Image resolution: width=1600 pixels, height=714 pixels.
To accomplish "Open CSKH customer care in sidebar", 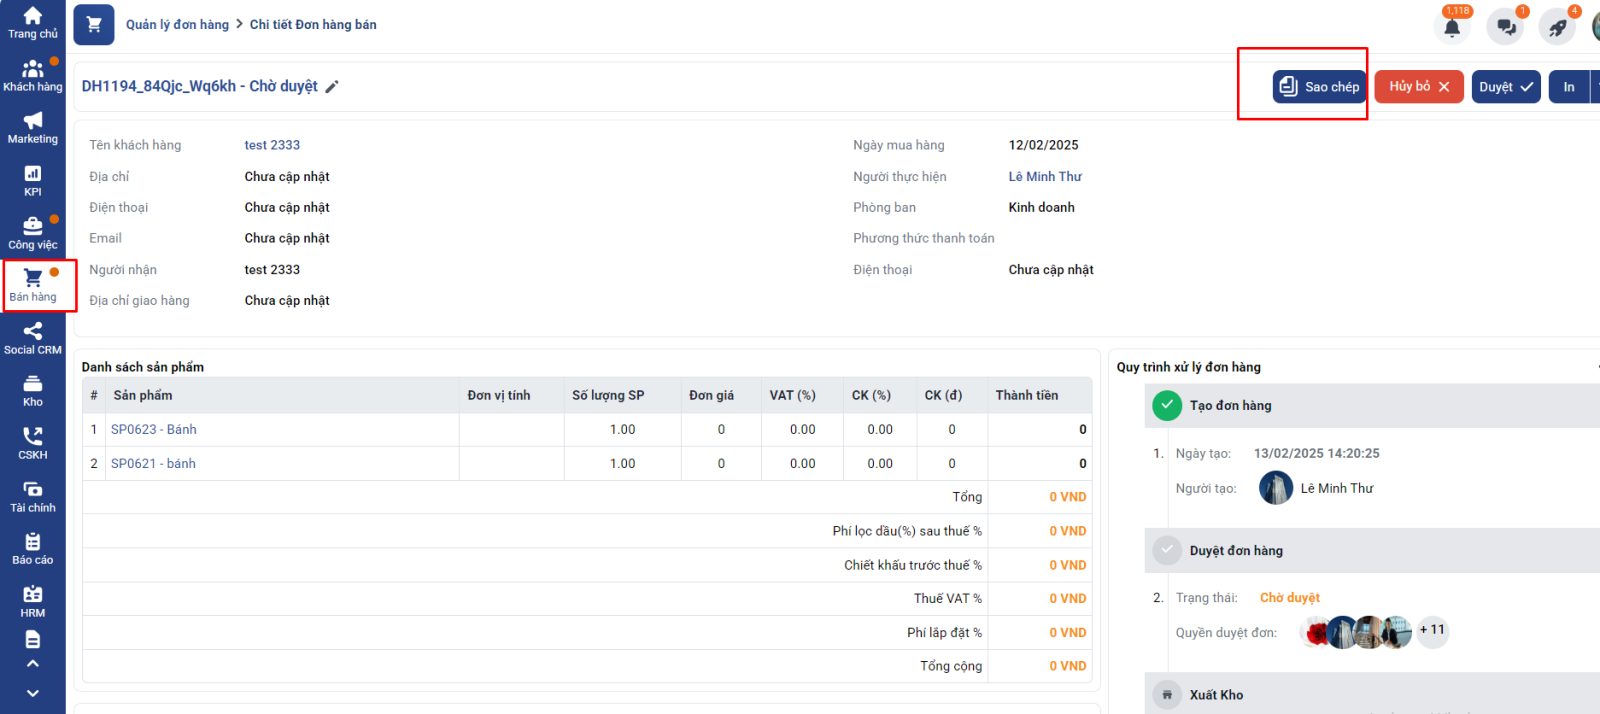I will [x=33, y=443].
